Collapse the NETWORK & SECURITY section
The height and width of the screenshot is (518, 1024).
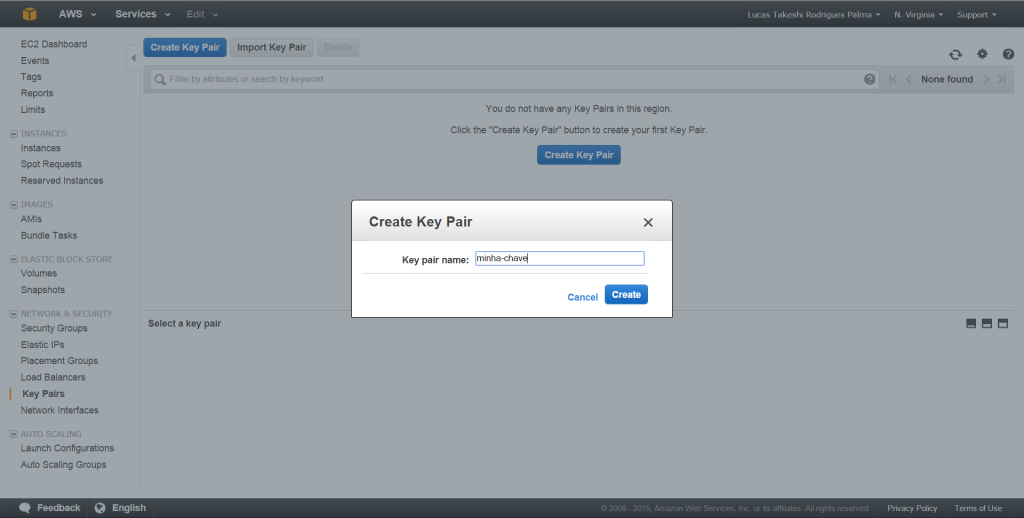(x=13, y=314)
